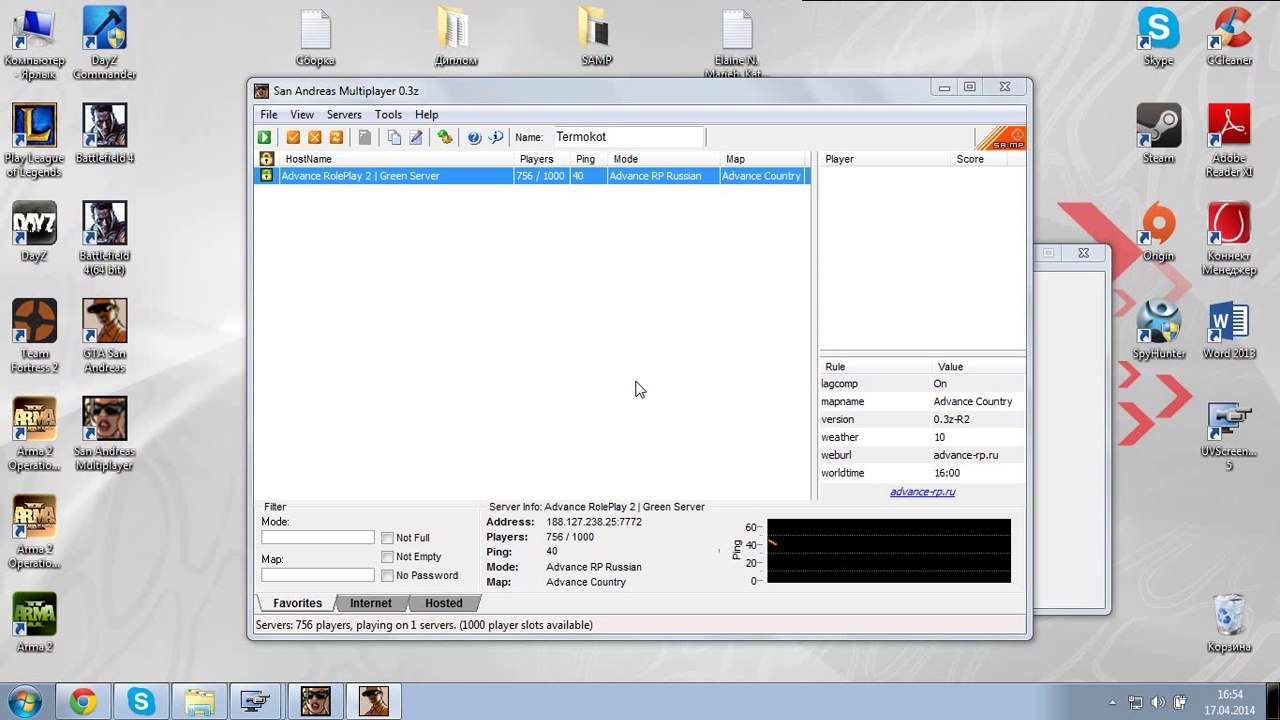Screen dimensions: 1280x720
Task: Enable the Not Full filter checkbox
Action: (x=387, y=538)
